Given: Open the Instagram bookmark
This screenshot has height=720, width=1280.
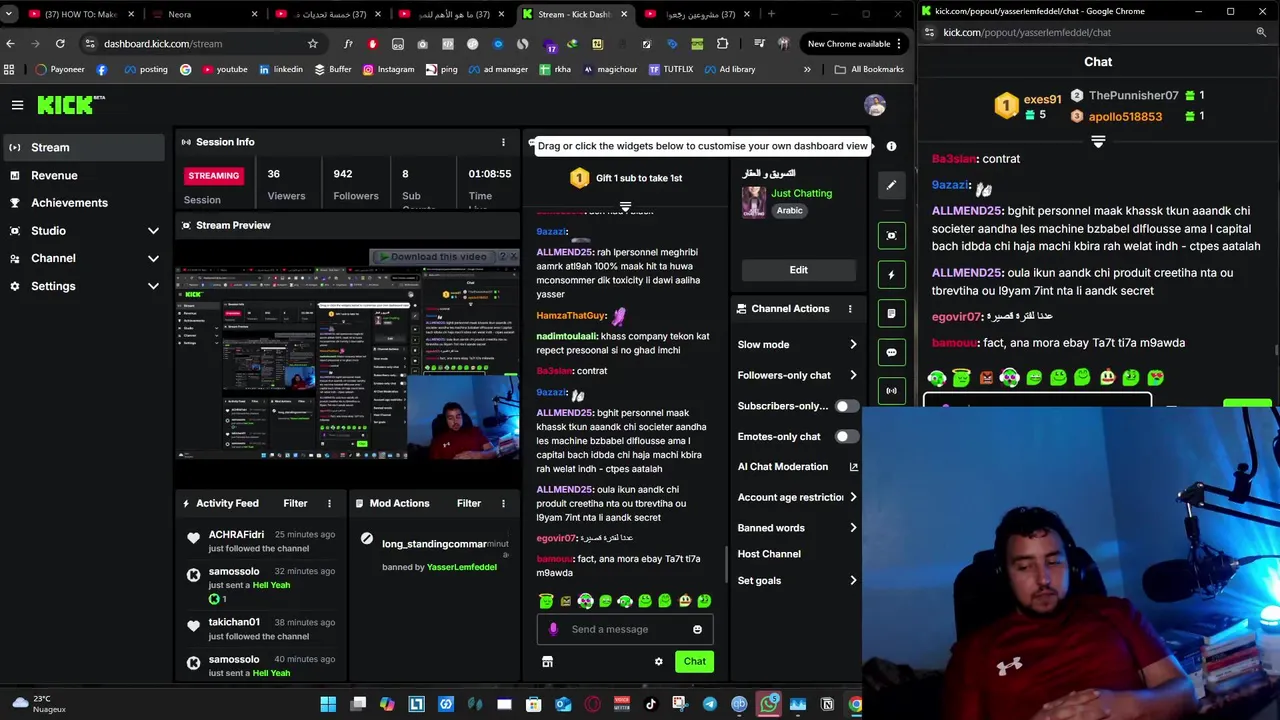Looking at the screenshot, I should tap(388, 69).
